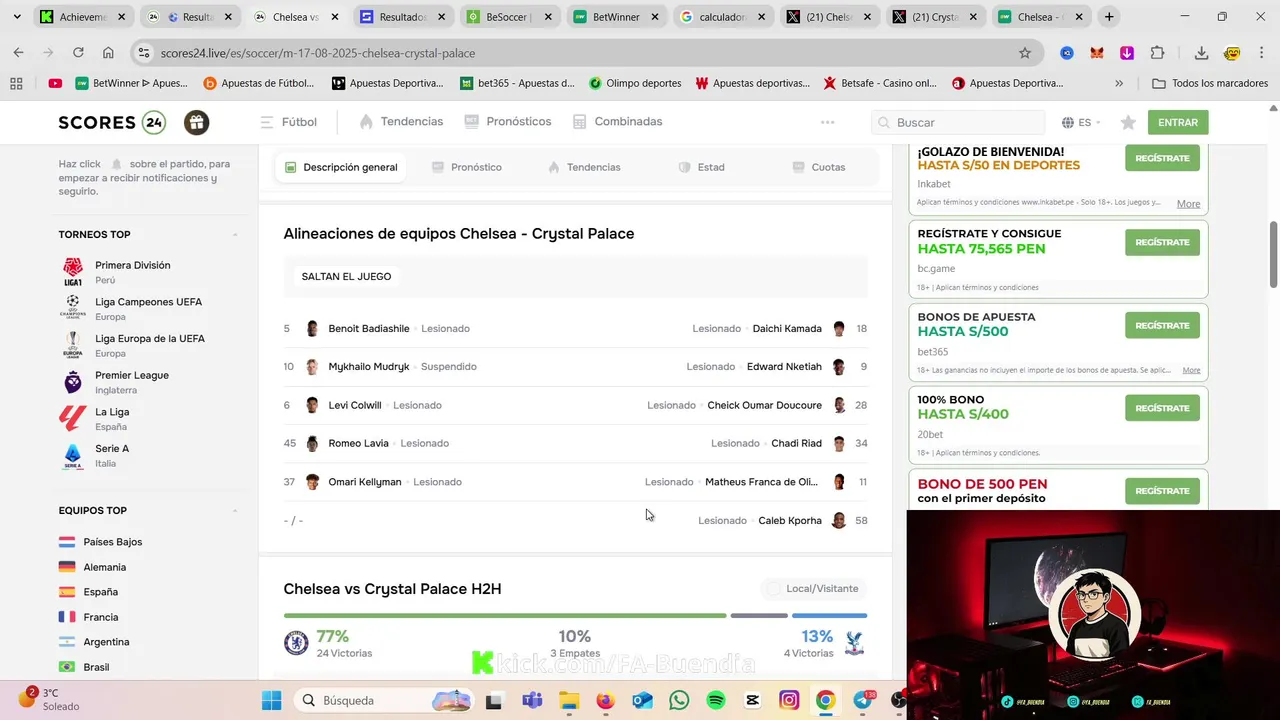Image resolution: width=1280 pixels, height=720 pixels.
Task: Click the Scores24 logo
Action: [112, 122]
